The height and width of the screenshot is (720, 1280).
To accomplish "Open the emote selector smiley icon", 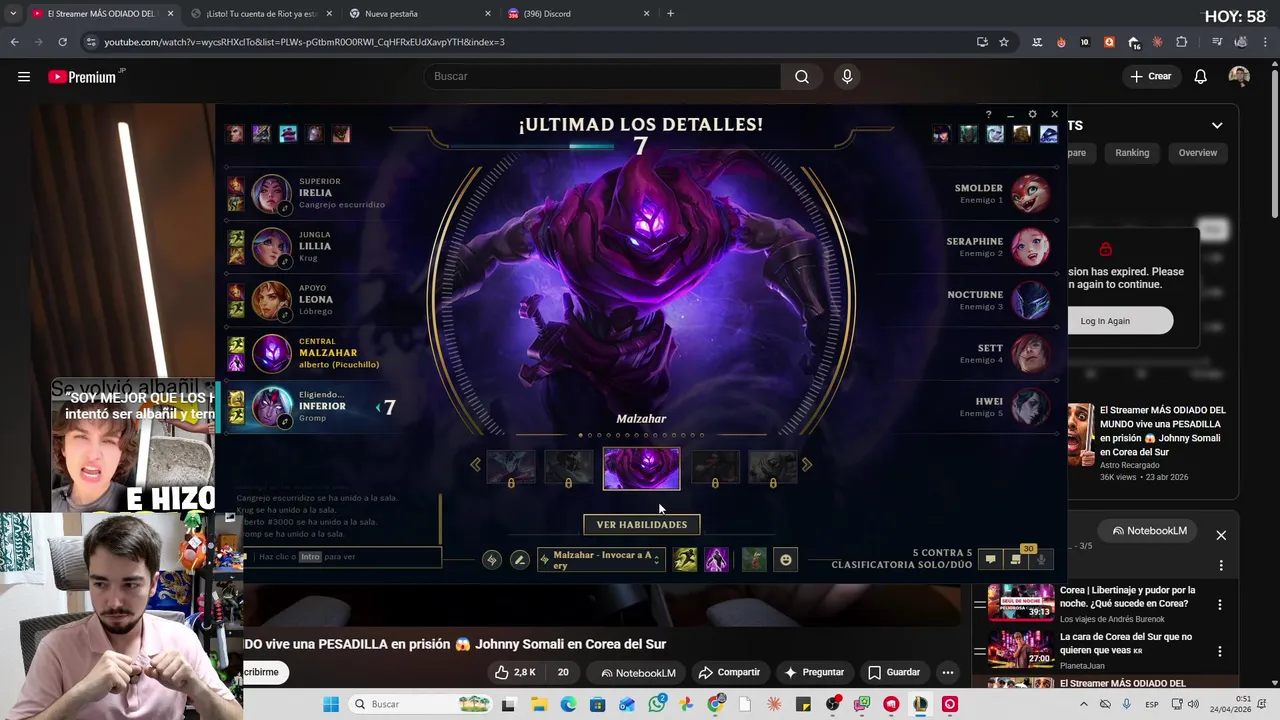I will [x=786, y=560].
